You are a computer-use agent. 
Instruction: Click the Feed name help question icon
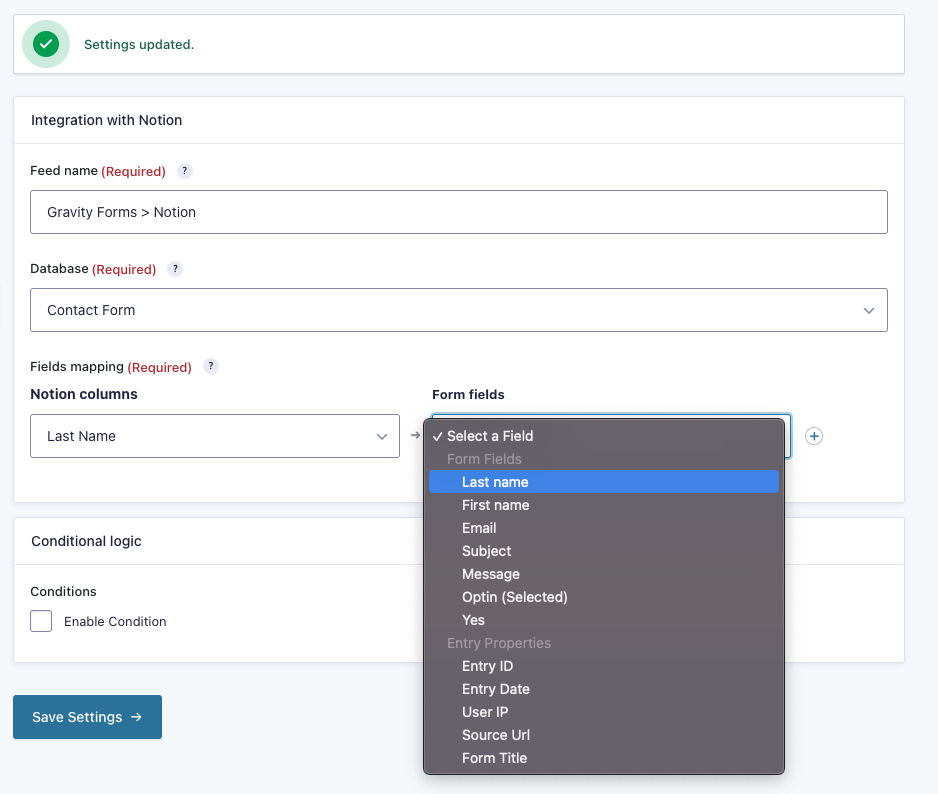click(184, 171)
